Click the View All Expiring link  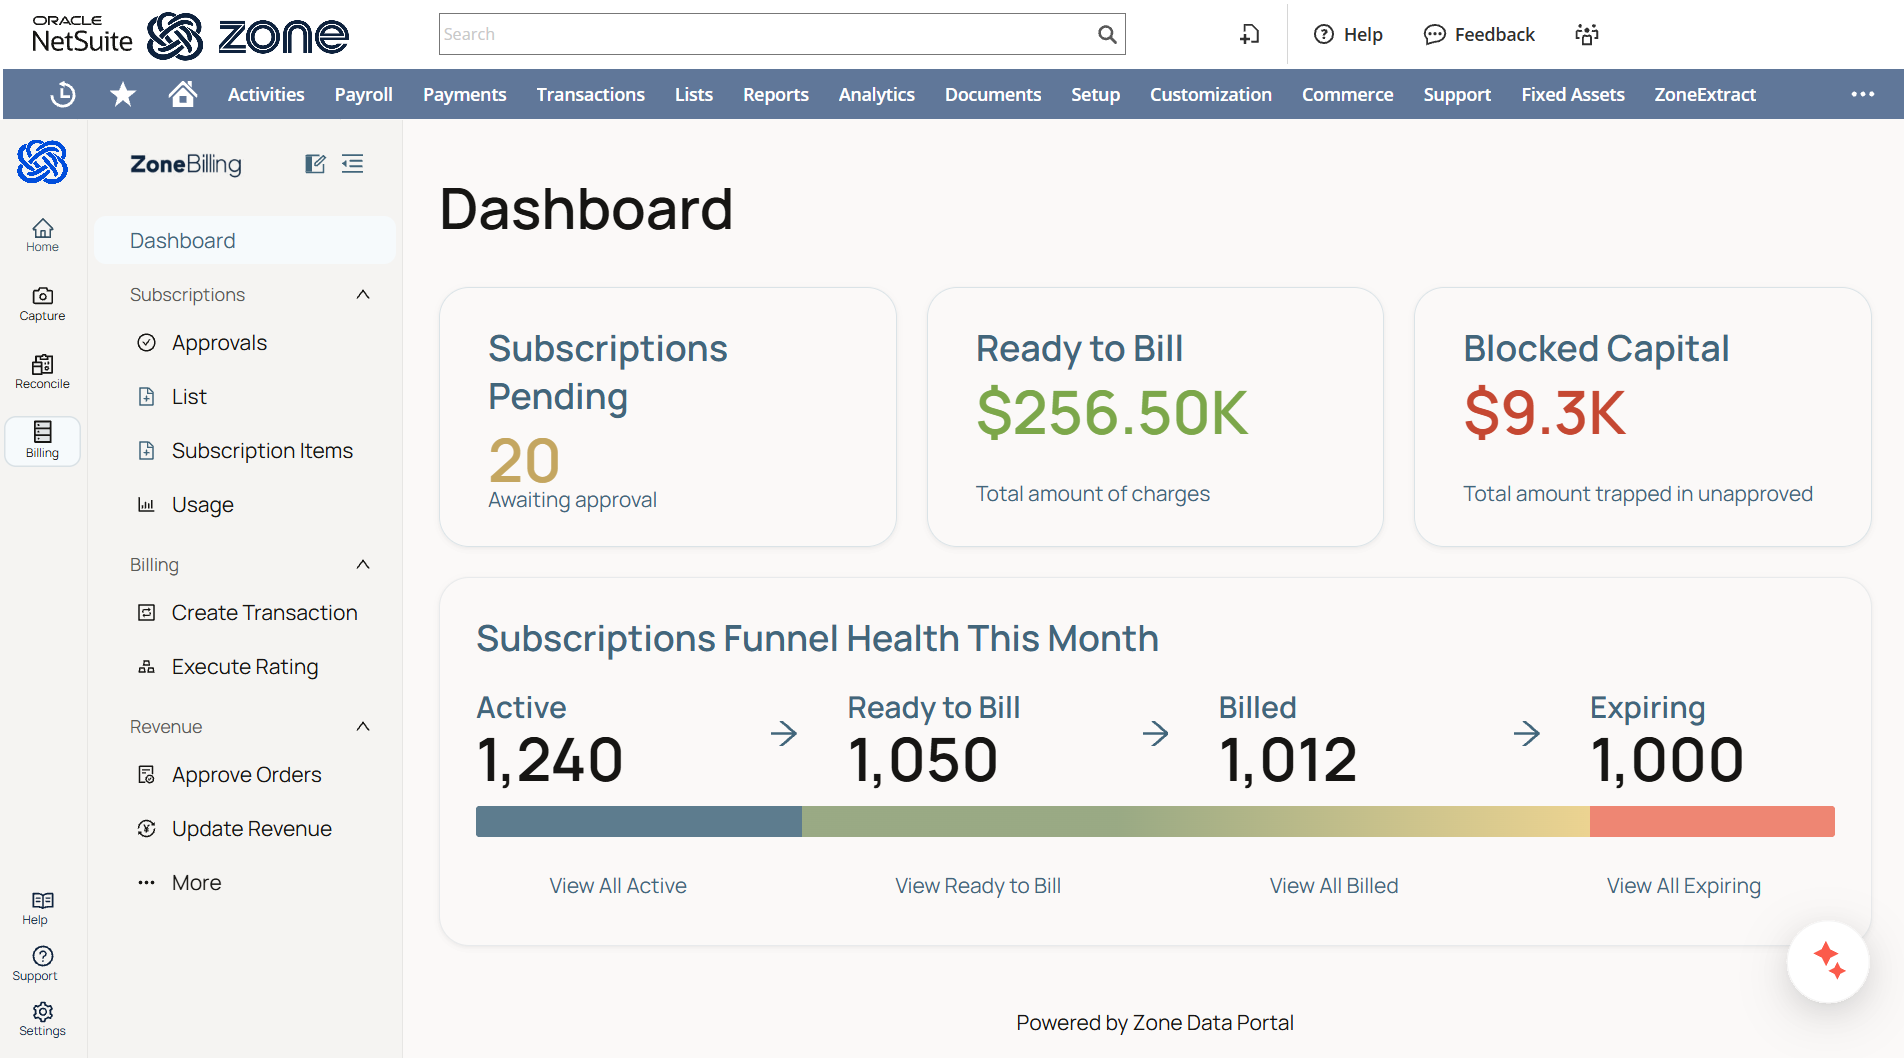pyautogui.click(x=1684, y=886)
